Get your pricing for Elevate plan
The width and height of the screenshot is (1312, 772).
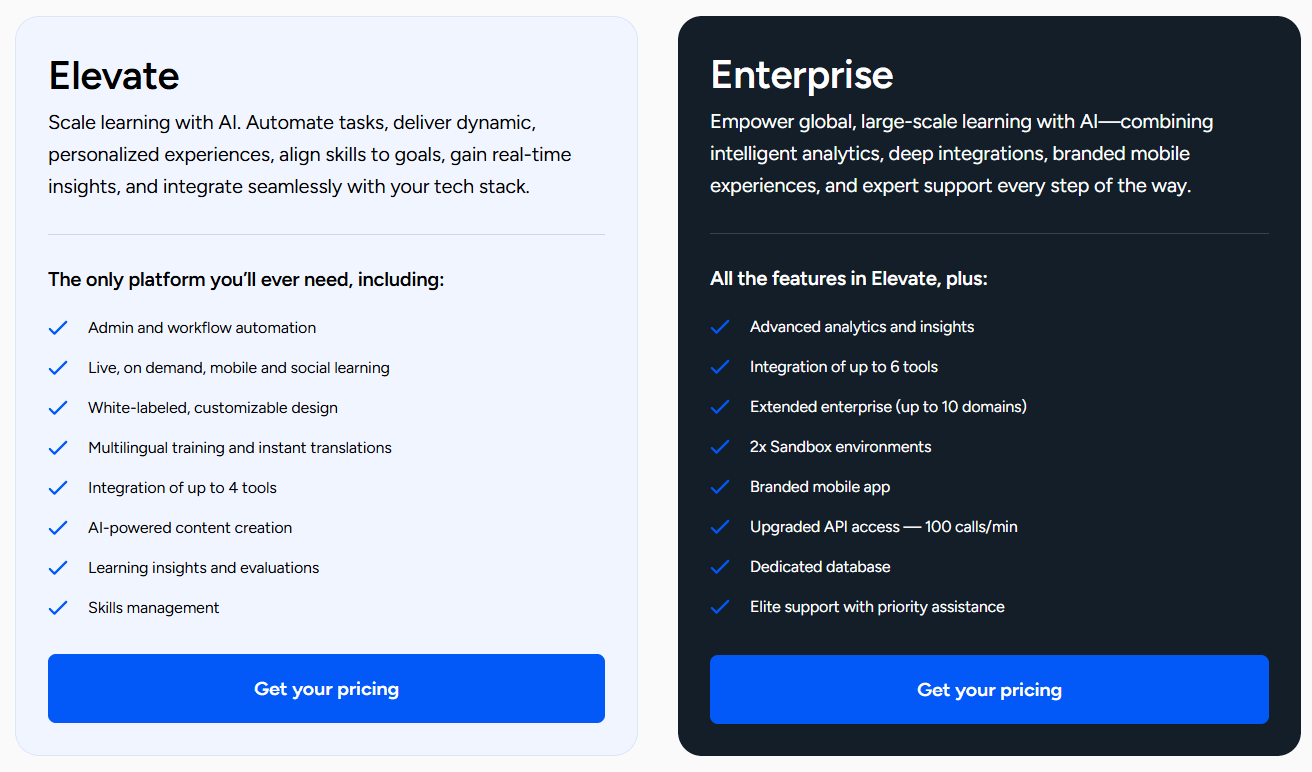click(x=326, y=688)
